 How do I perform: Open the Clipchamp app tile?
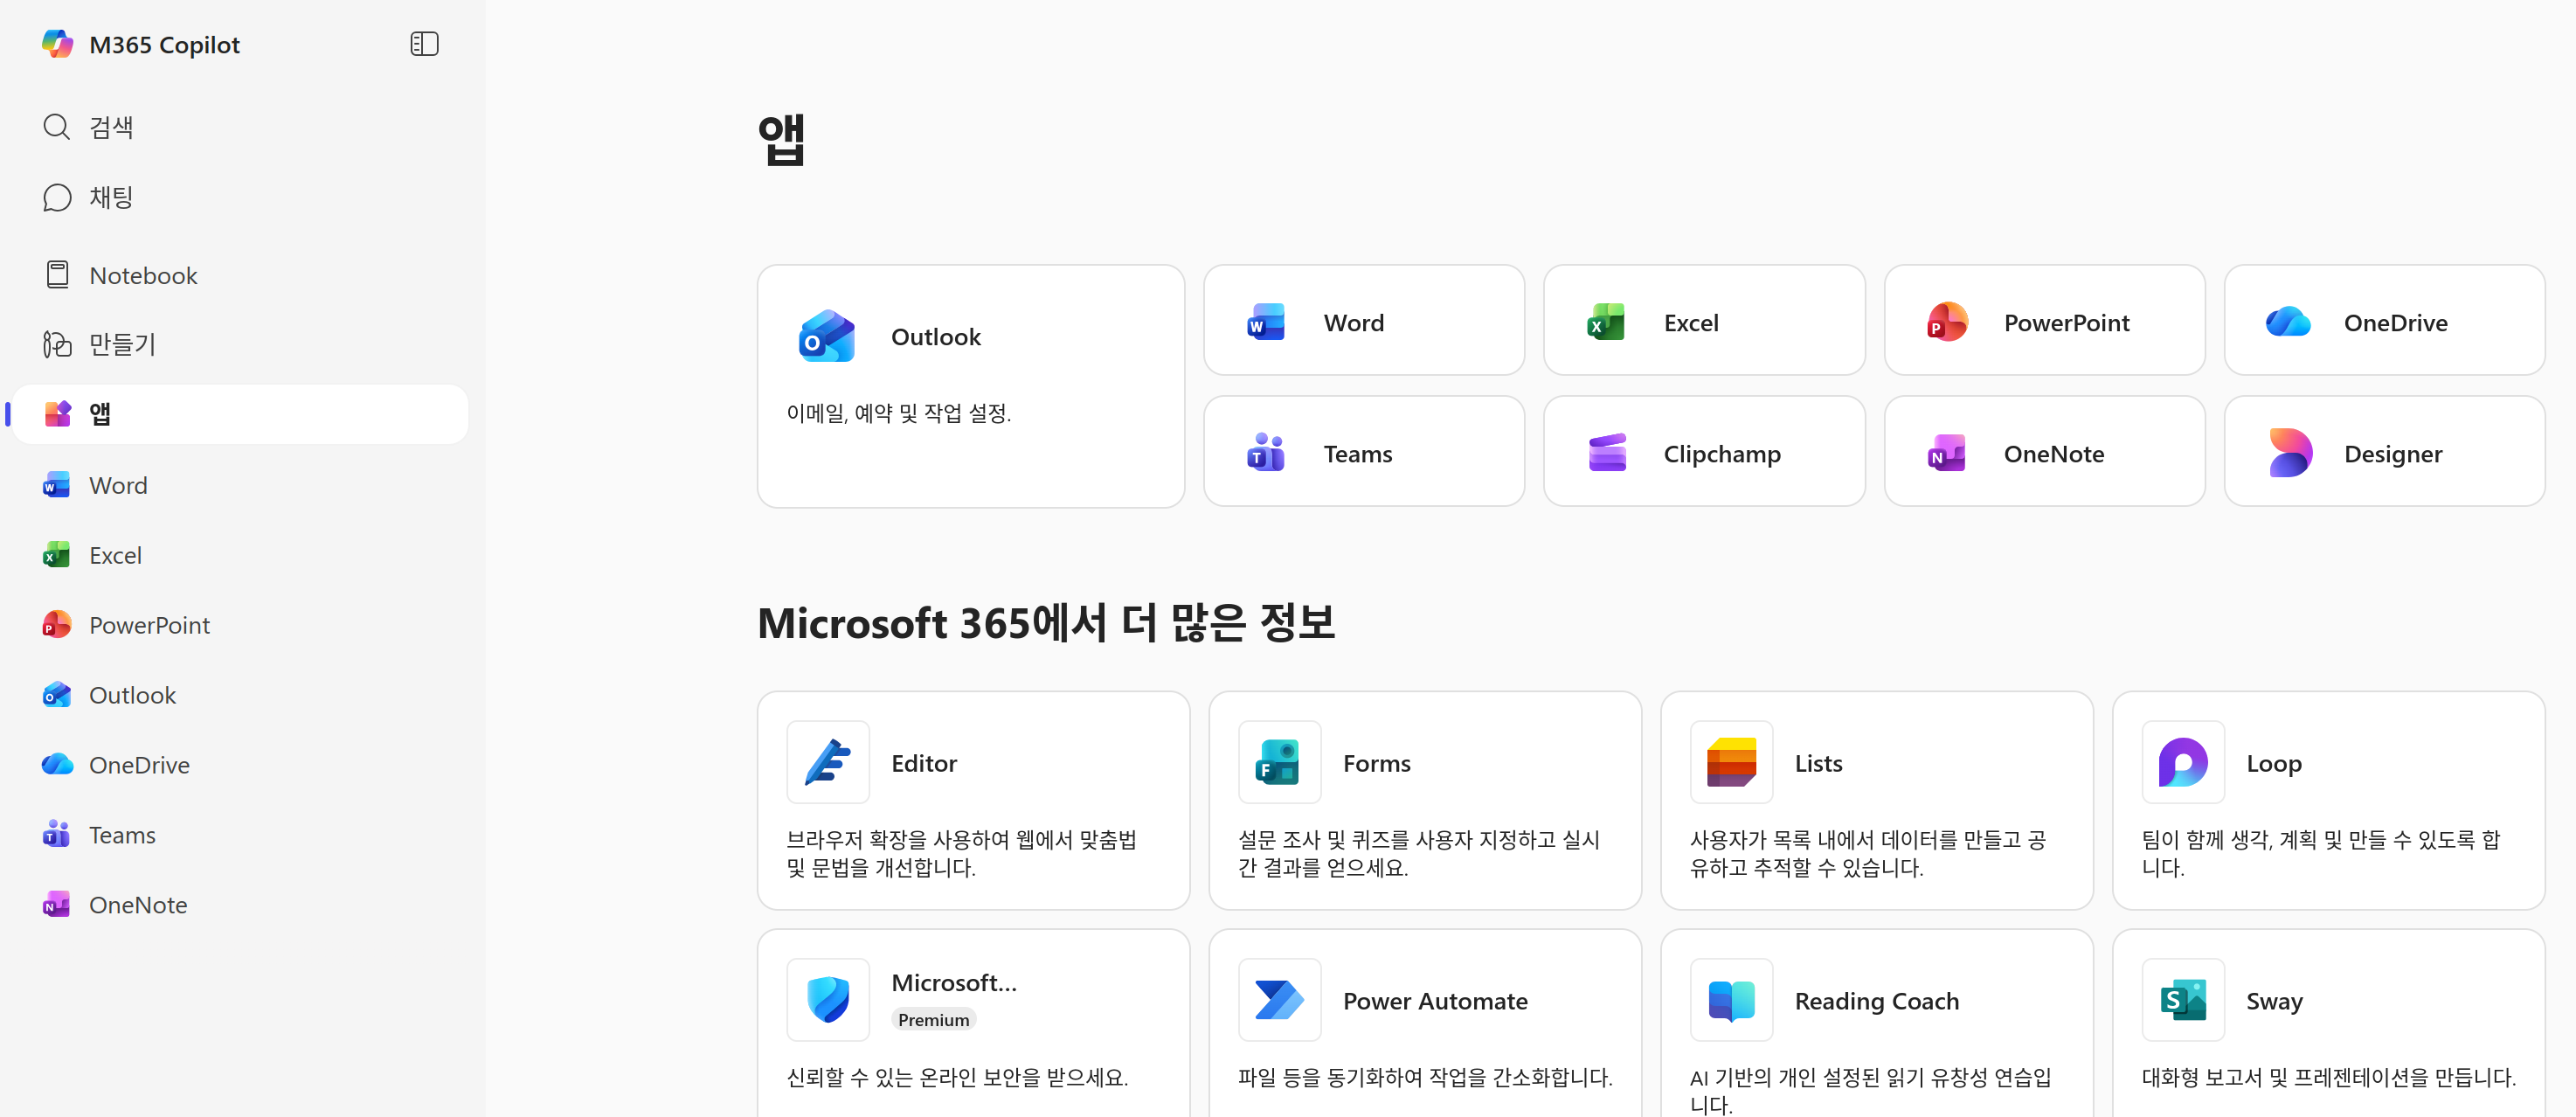(x=1703, y=453)
